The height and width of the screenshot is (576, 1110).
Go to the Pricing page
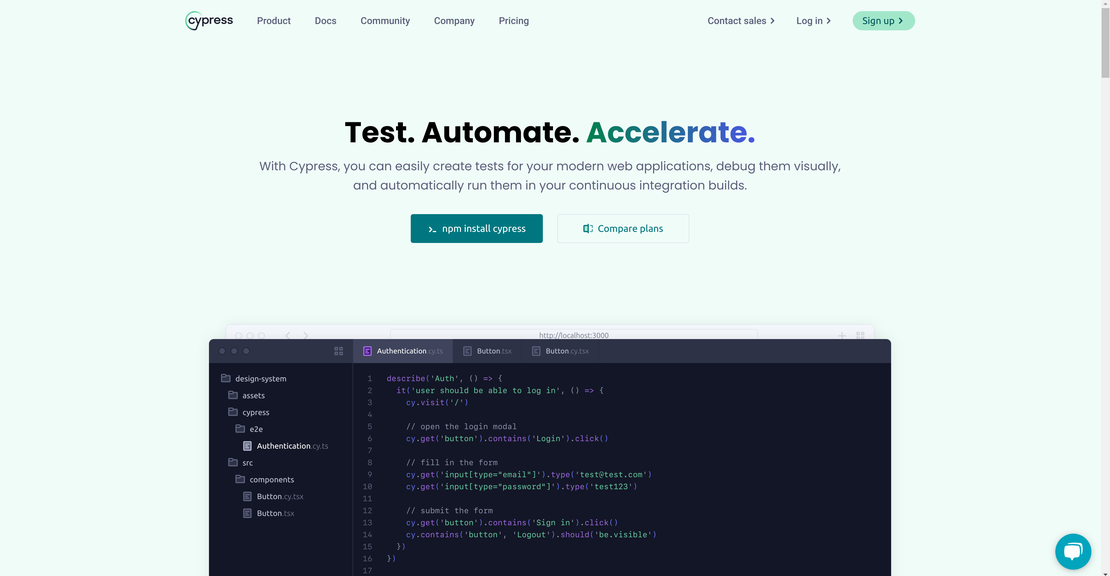point(513,21)
